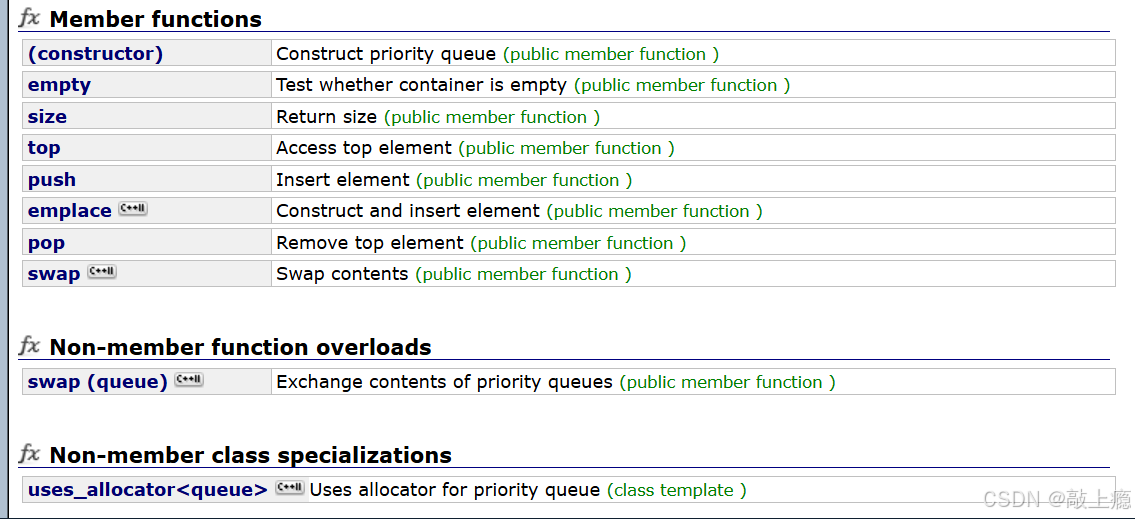Screen dimensions: 1135x519
Task: Click the C++11 badge after uses_allocator<queue>
Action: (x=291, y=488)
